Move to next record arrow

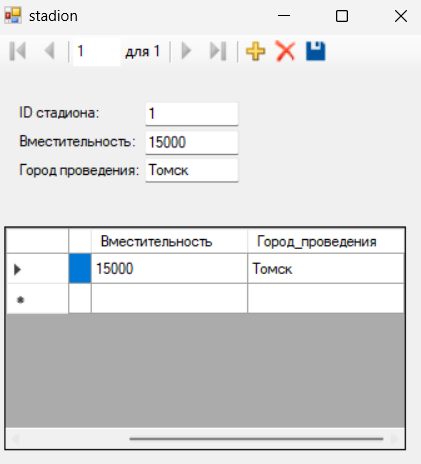click(186, 51)
